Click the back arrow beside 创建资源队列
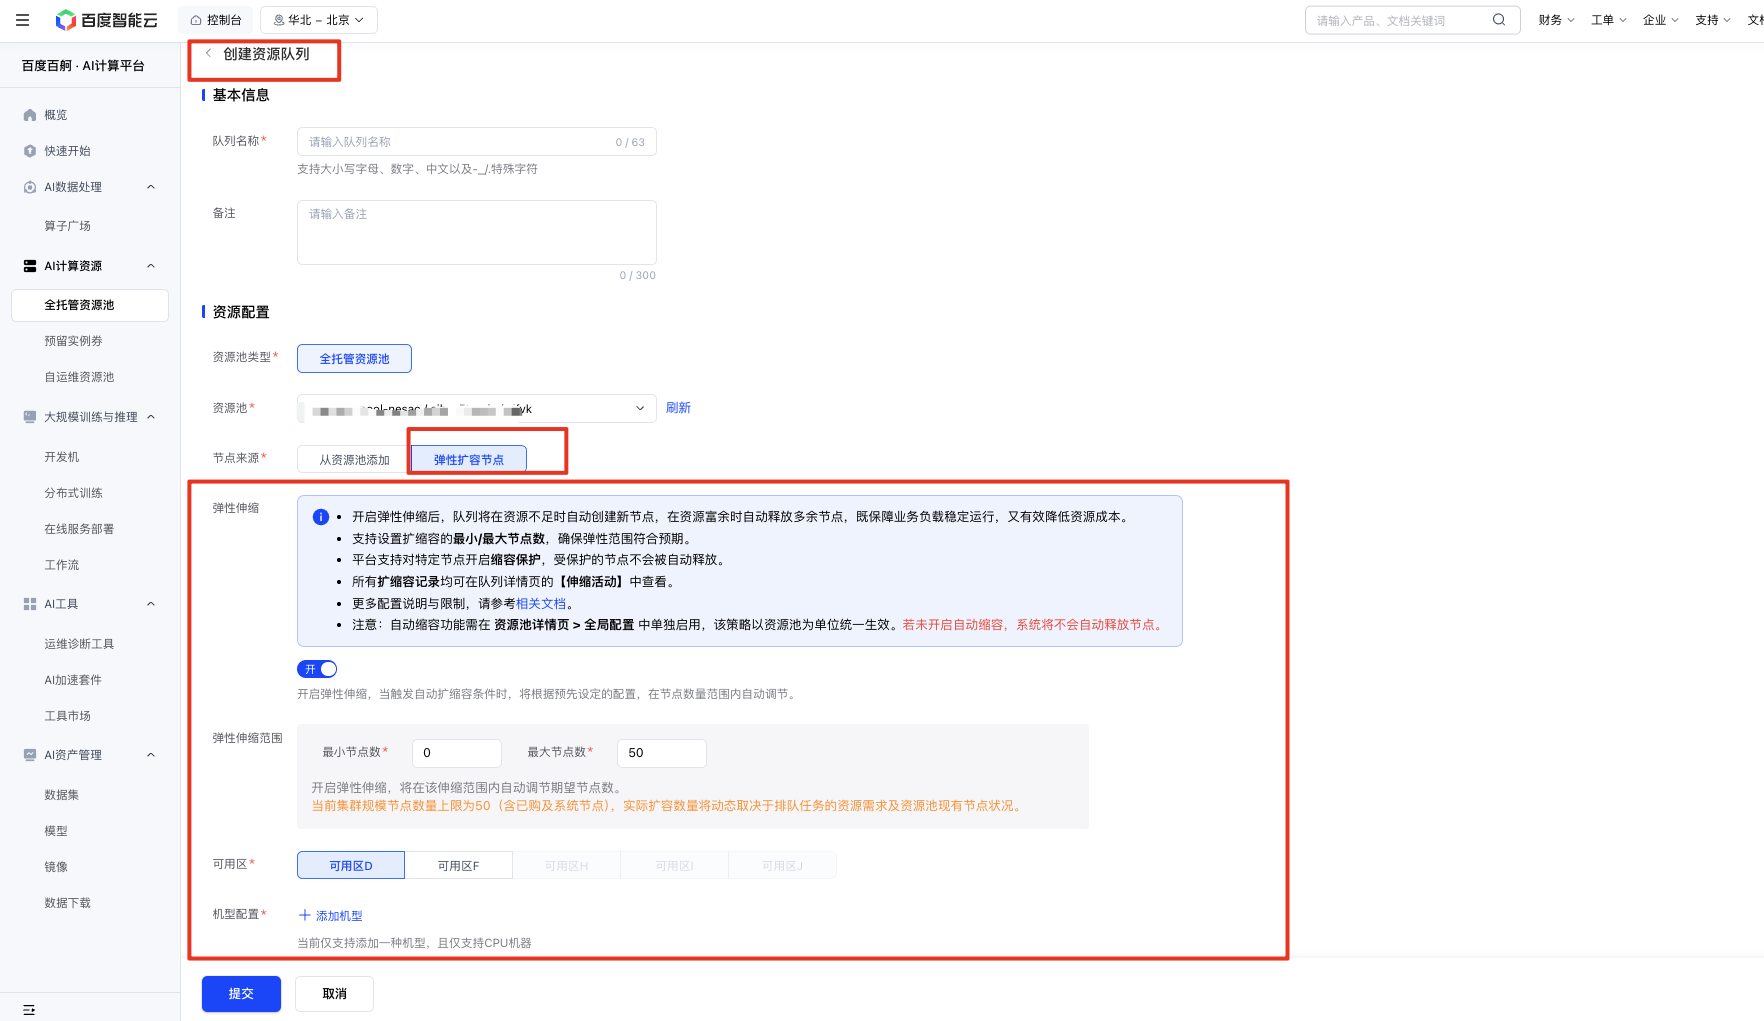Viewport: 1764px width, 1021px height. tap(208, 54)
